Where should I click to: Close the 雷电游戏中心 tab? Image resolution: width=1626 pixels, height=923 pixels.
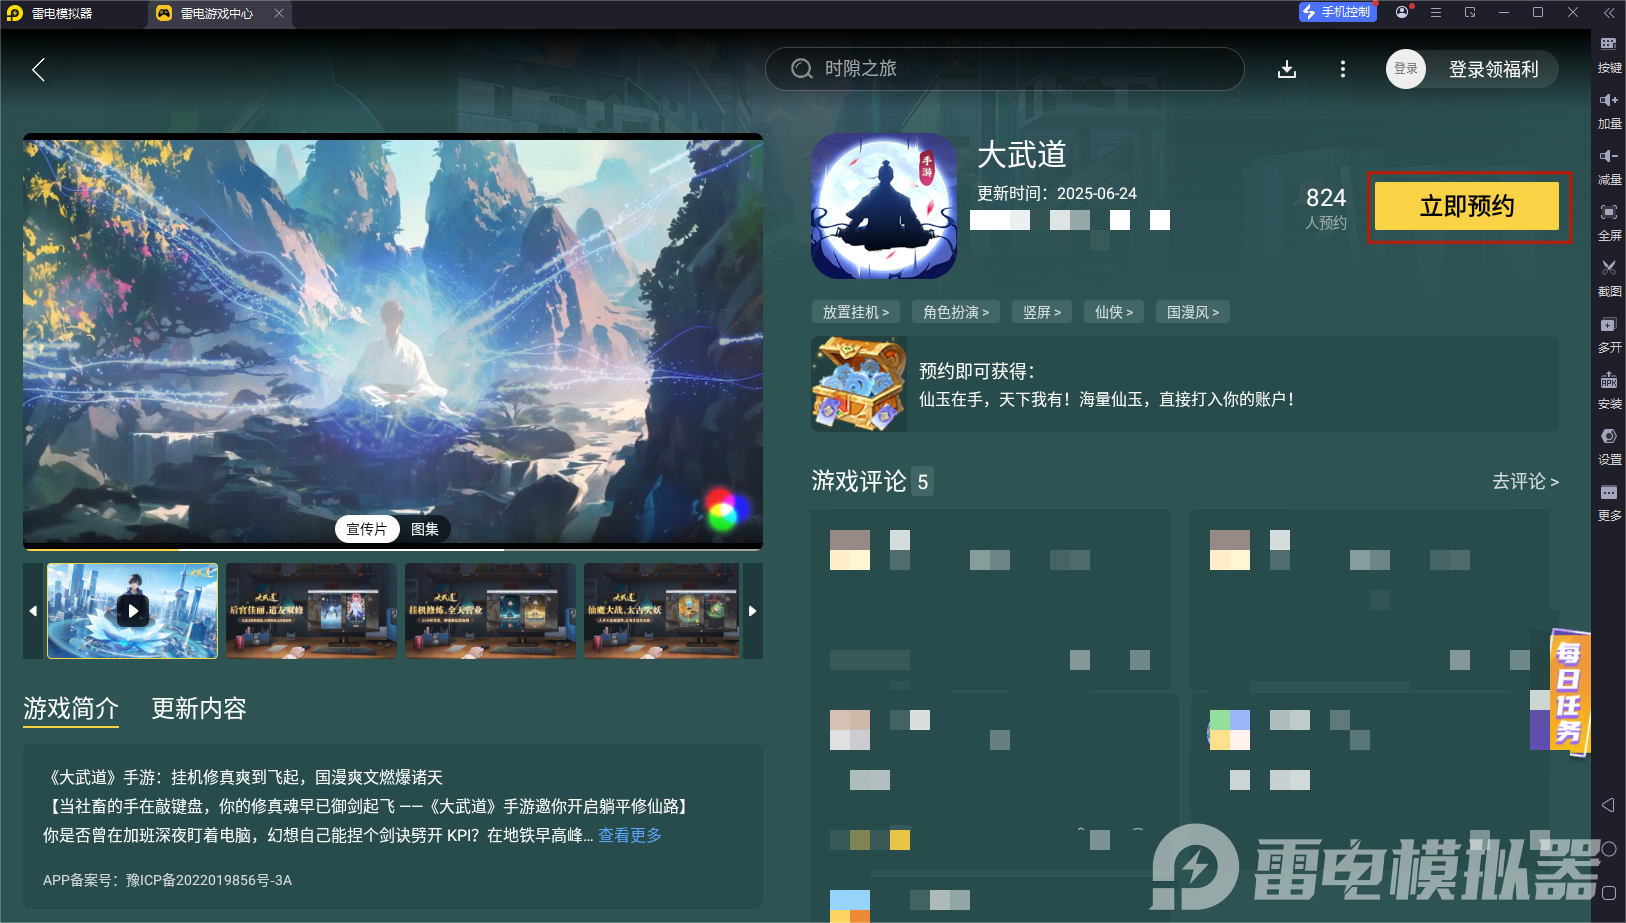tap(279, 13)
